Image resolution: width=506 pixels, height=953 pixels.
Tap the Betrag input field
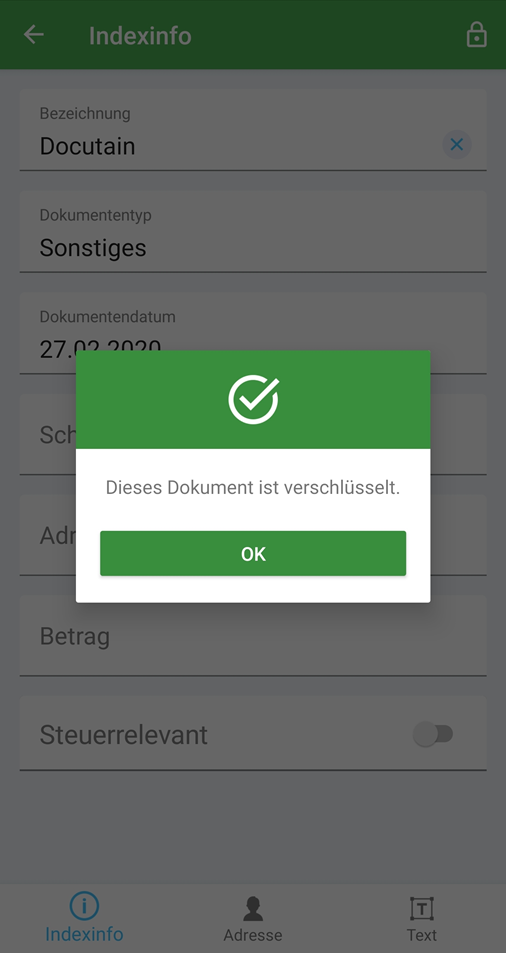(253, 636)
